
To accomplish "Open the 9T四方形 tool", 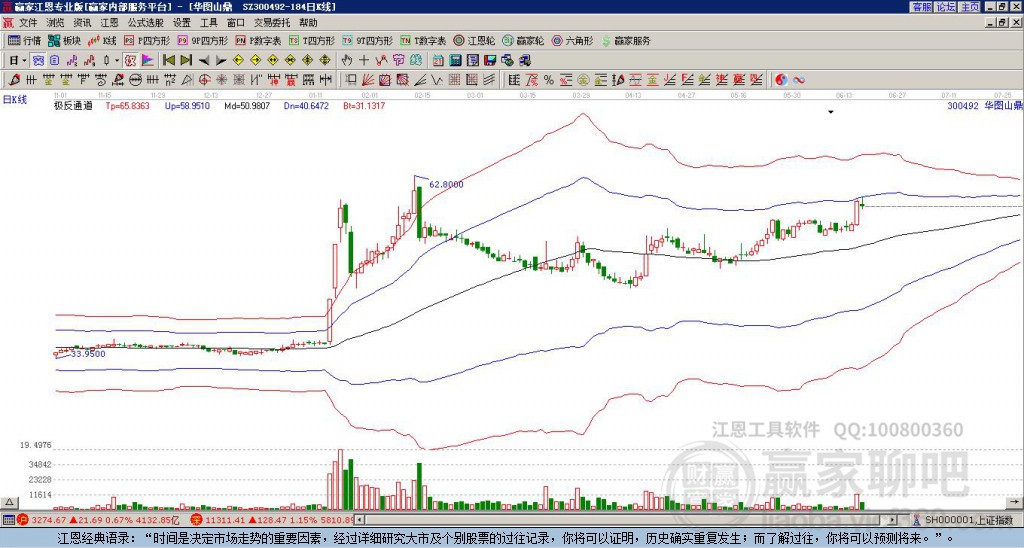I will 368,40.
